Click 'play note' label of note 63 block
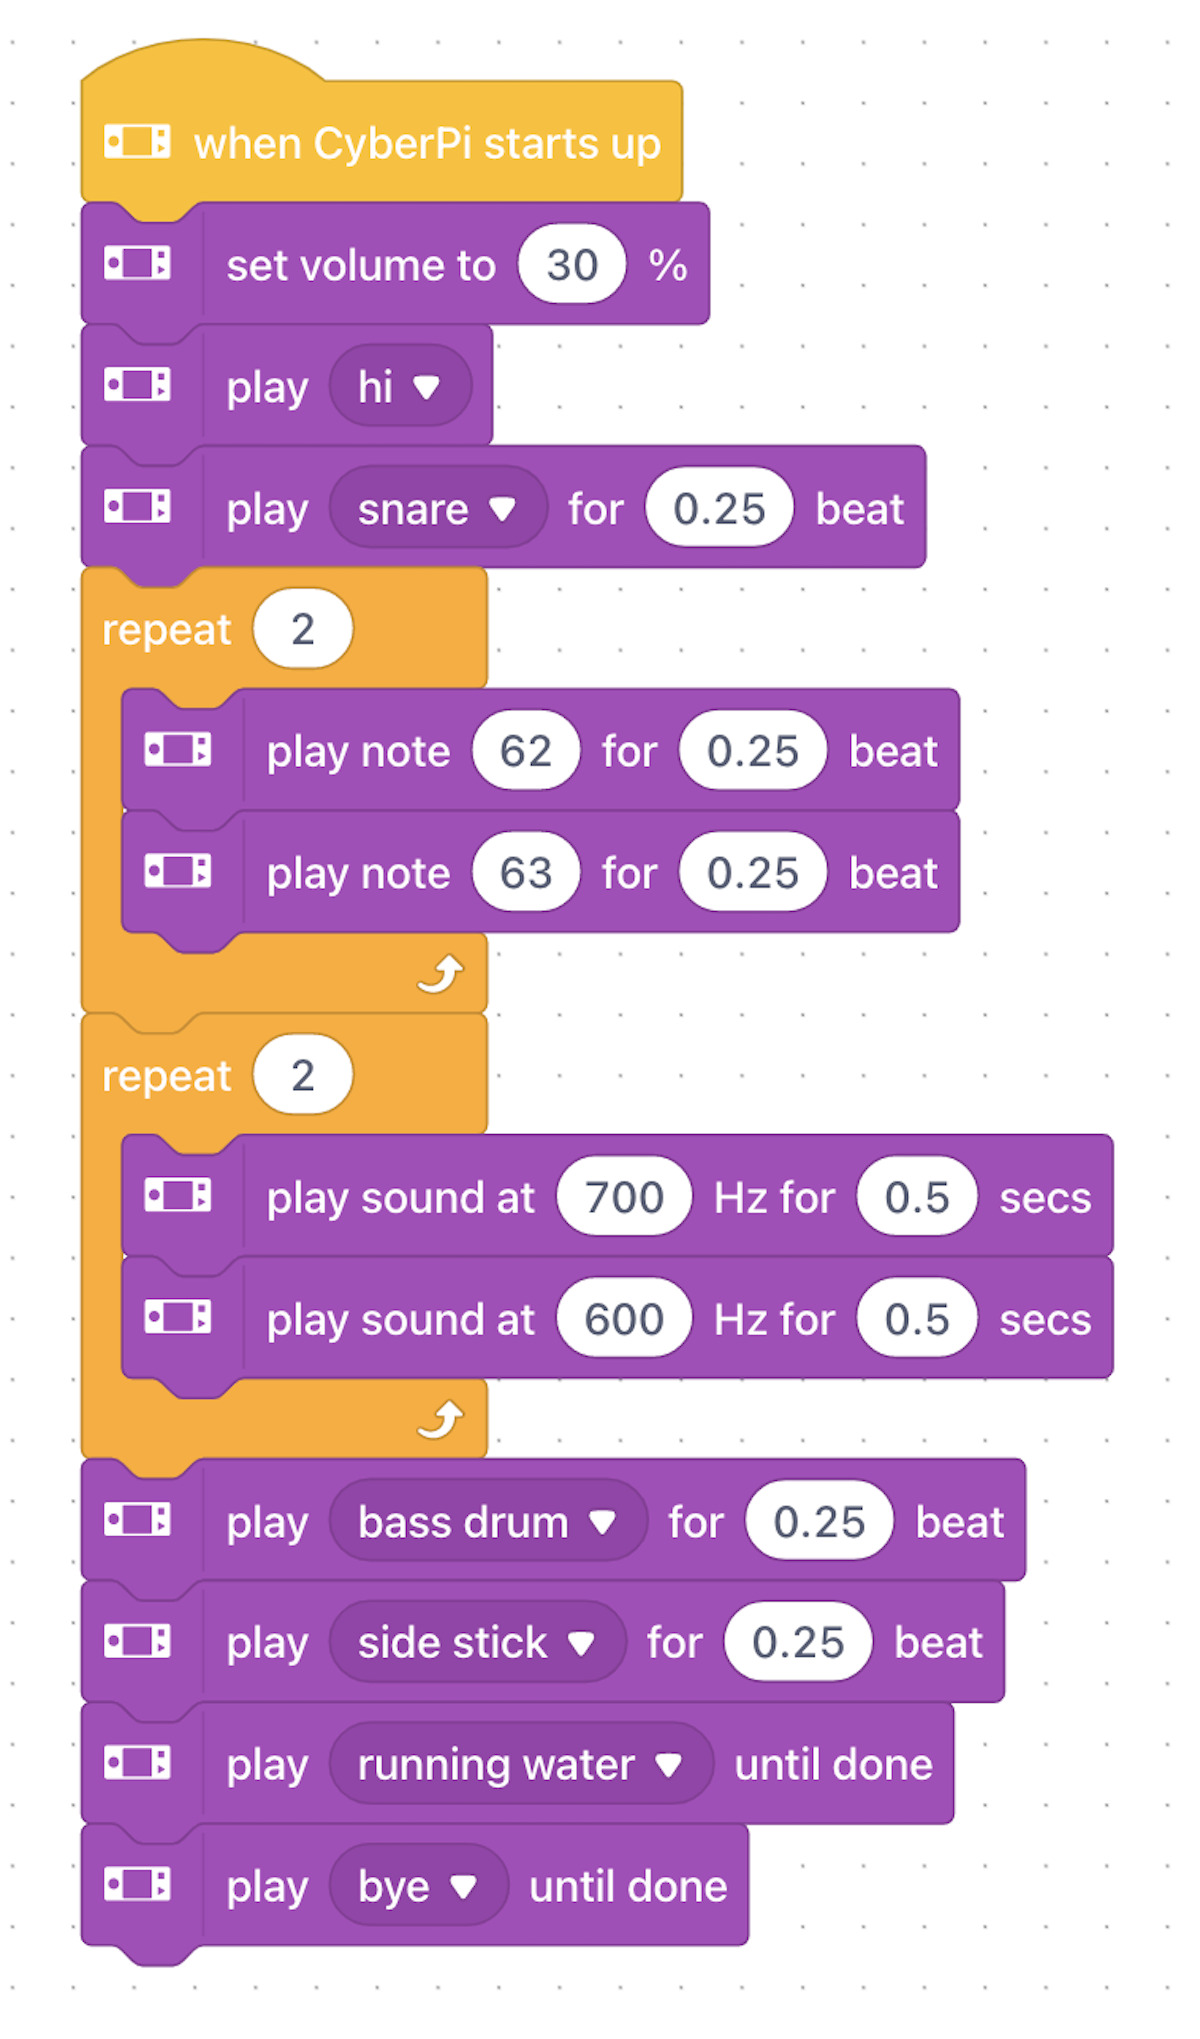The image size is (1200, 2039). click(358, 875)
